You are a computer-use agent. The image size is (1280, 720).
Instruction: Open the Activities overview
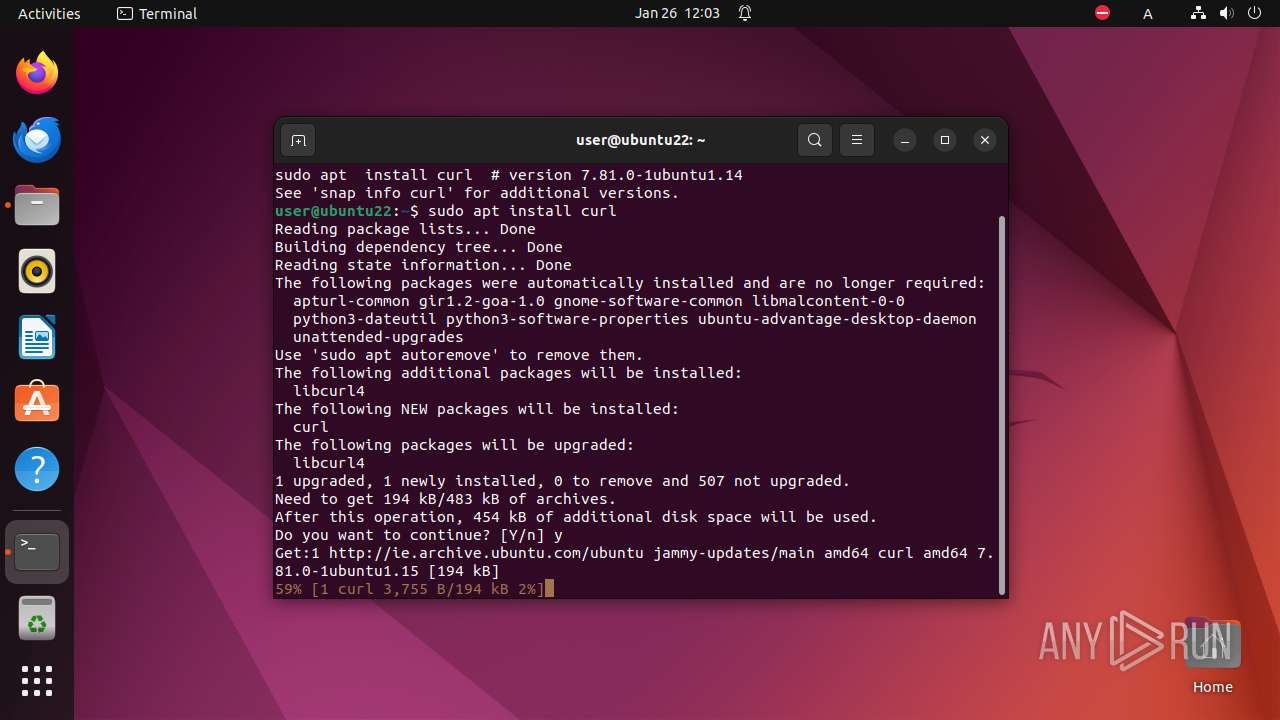click(49, 13)
